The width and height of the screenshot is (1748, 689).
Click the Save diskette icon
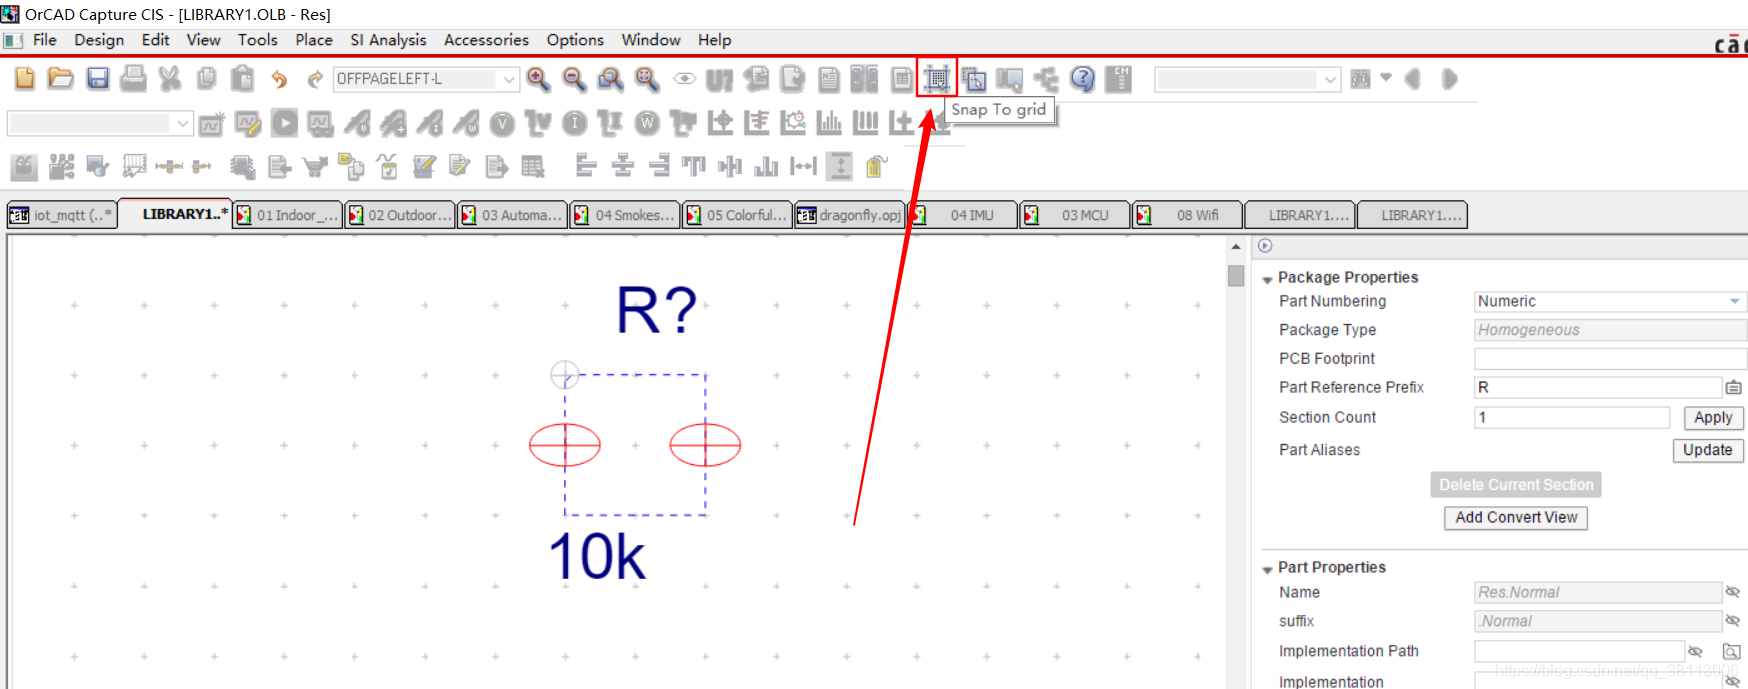pos(97,78)
